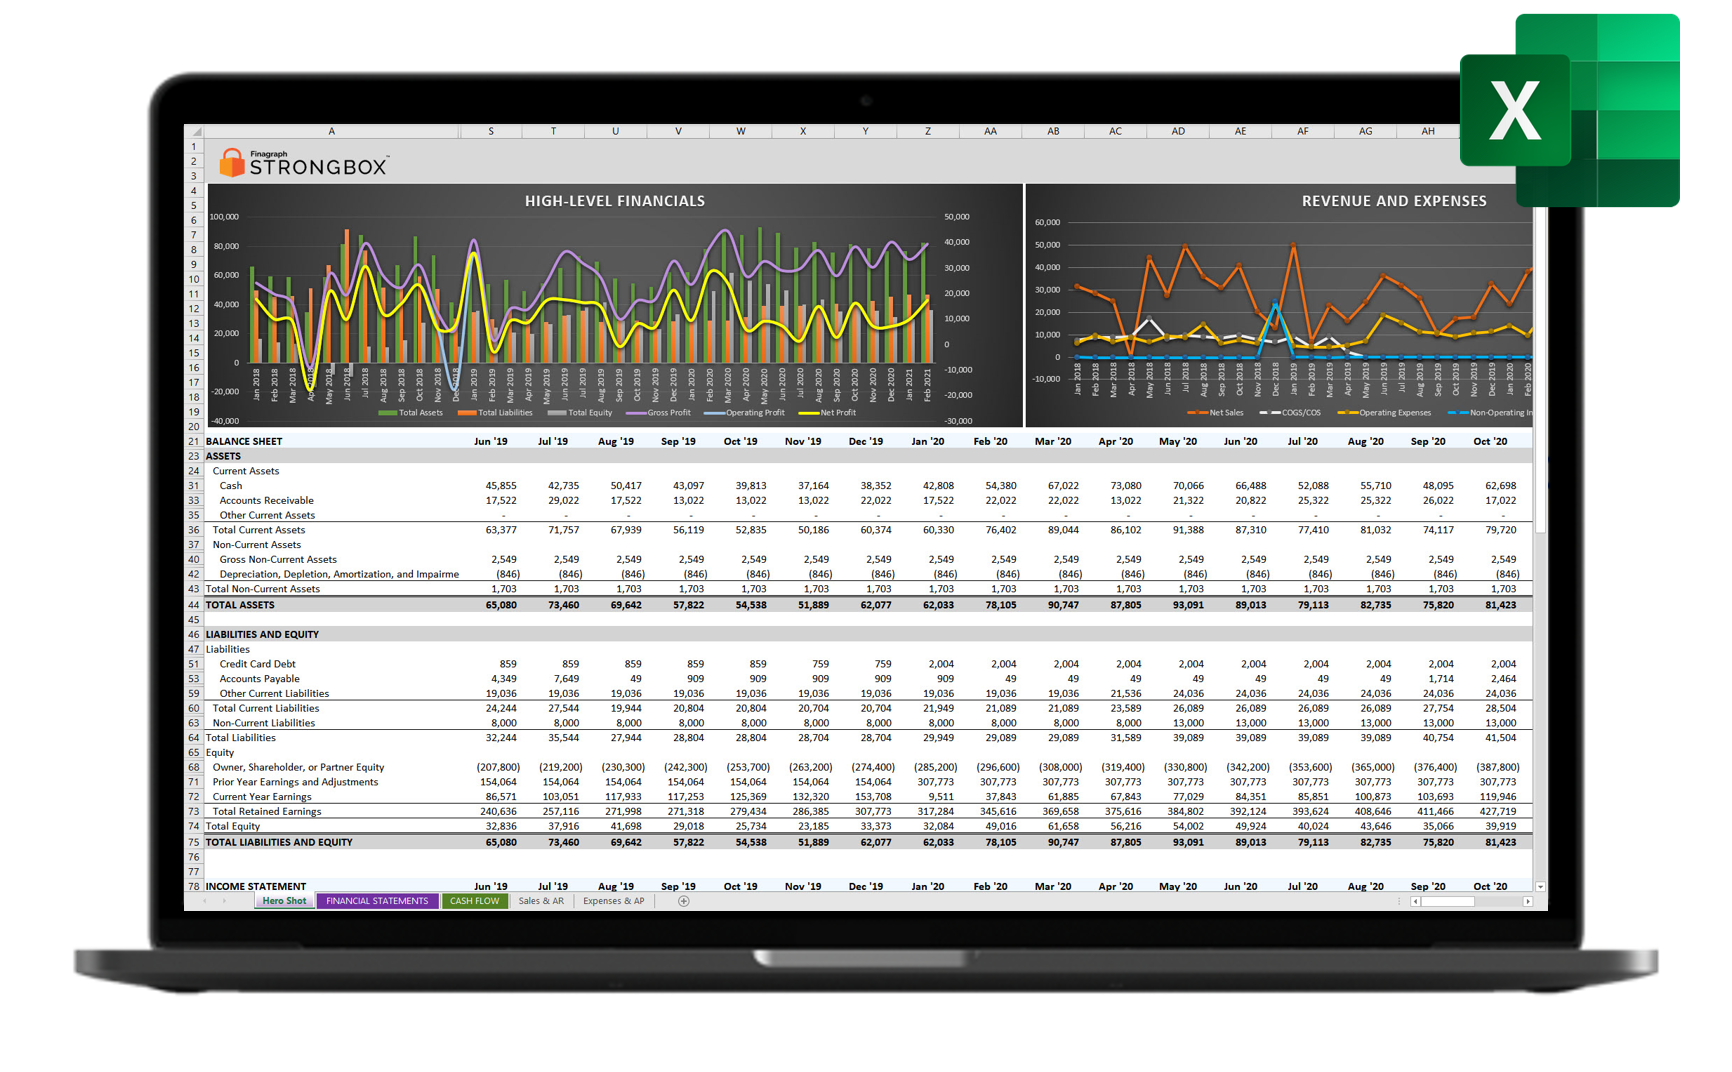The height and width of the screenshot is (1072, 1732).
Task: Click the previous sheet navigation arrow
Action: point(205,901)
